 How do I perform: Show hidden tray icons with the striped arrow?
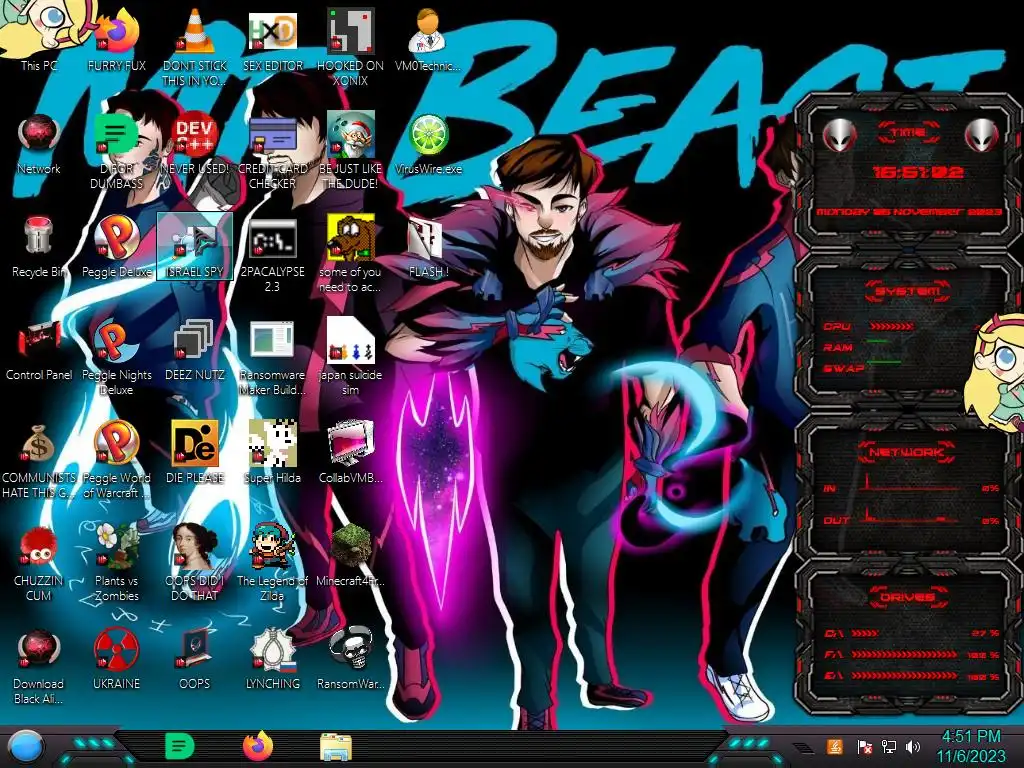(x=803, y=747)
